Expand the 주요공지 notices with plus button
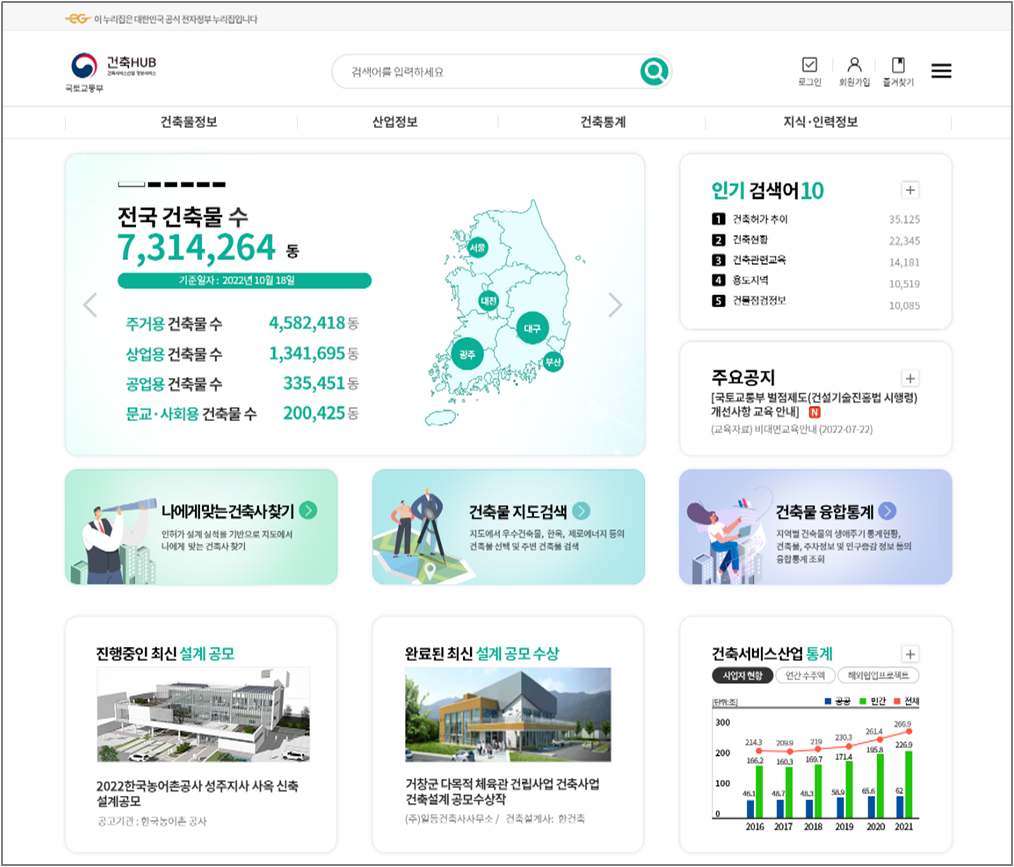Viewport: 1014px width, 867px height. pyautogui.click(x=910, y=378)
